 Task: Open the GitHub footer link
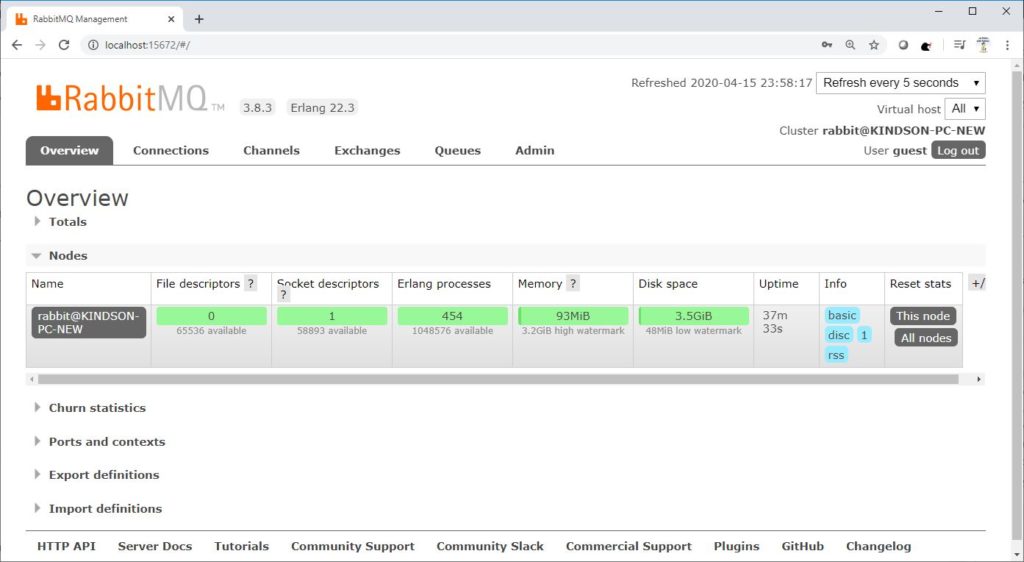(x=803, y=546)
